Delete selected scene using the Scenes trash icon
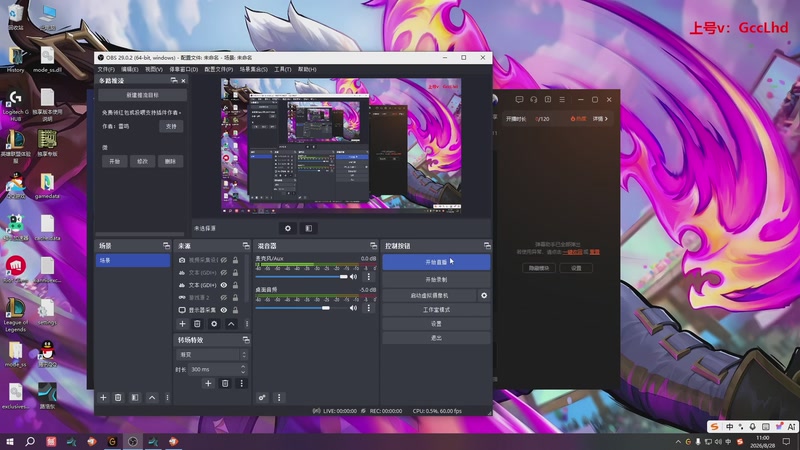Screen dimensions: 800x450 point(118,397)
